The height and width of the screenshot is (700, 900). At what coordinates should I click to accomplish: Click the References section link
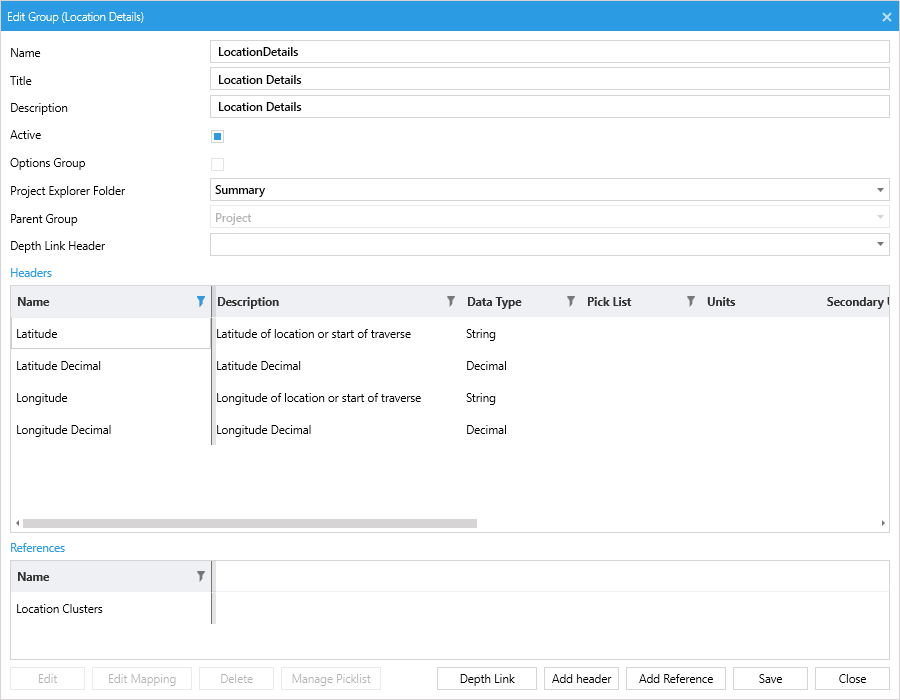[x=37, y=548]
